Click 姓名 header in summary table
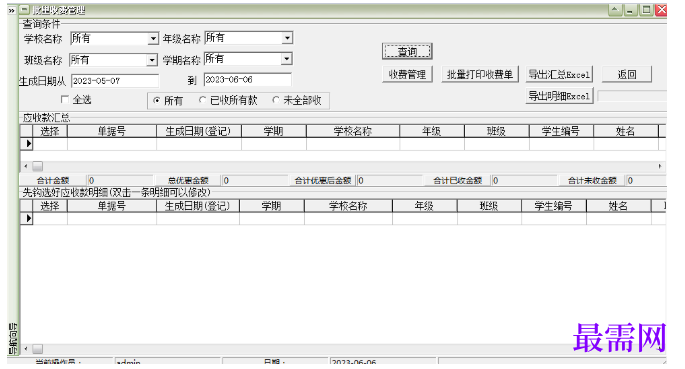 [x=626, y=131]
